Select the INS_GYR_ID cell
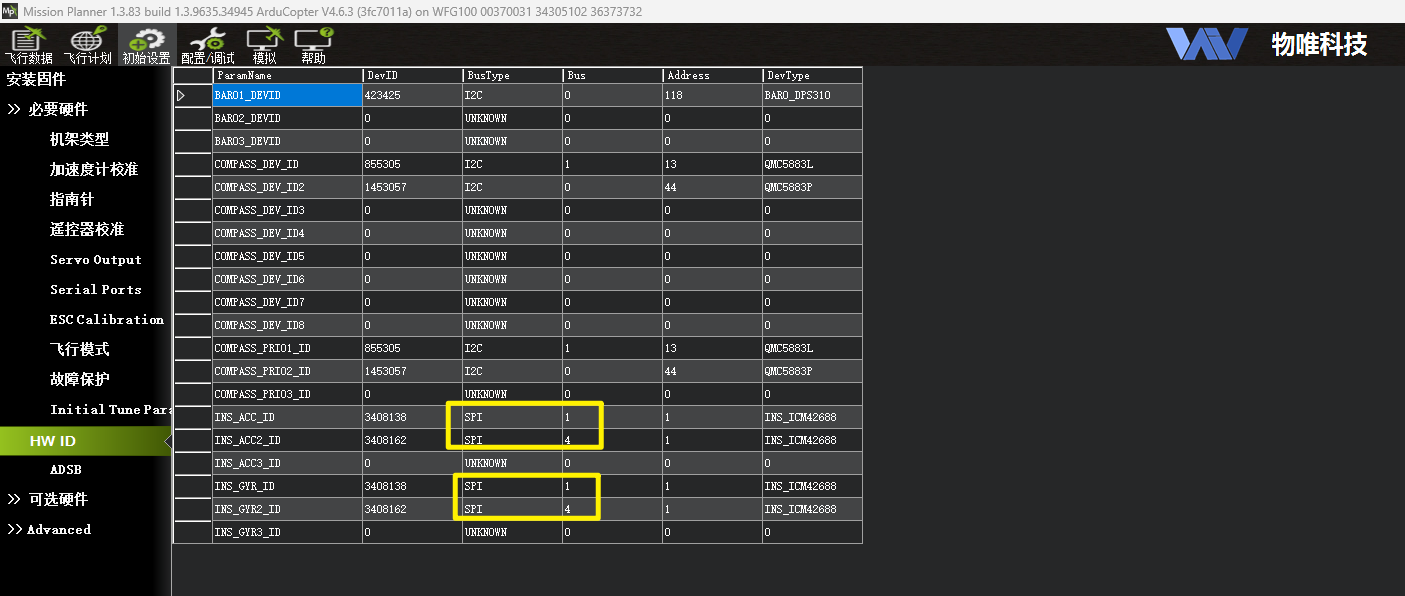Viewport: 1405px width, 596px height. [x=287, y=486]
